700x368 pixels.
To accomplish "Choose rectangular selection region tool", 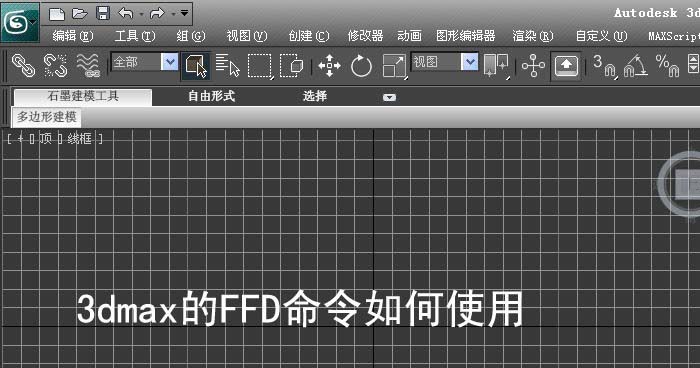I will 260,66.
